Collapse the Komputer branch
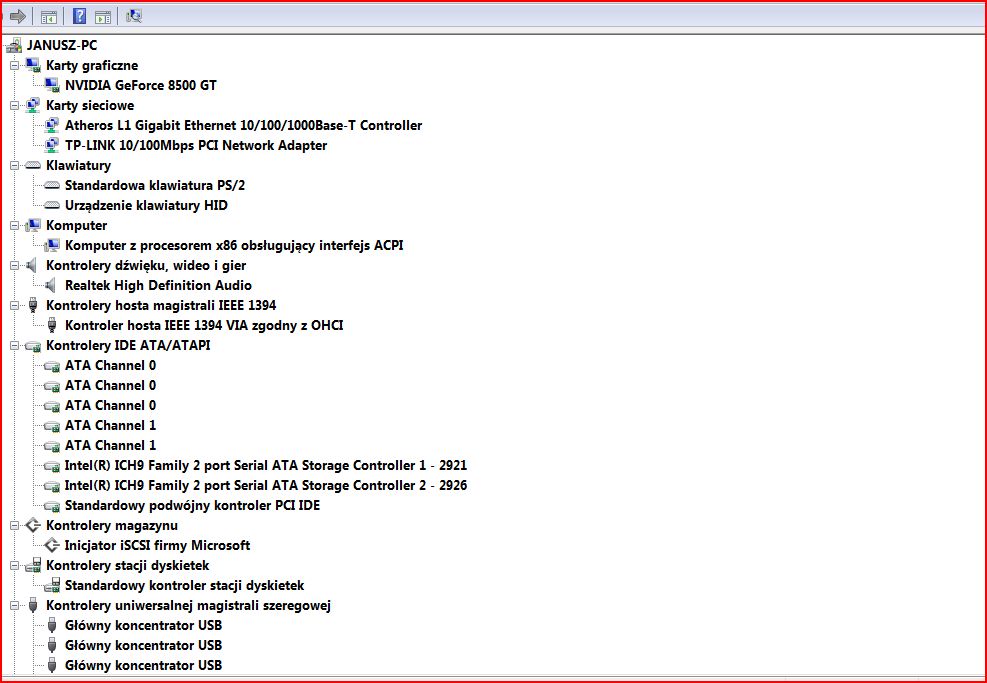987x683 pixels. tap(14, 225)
